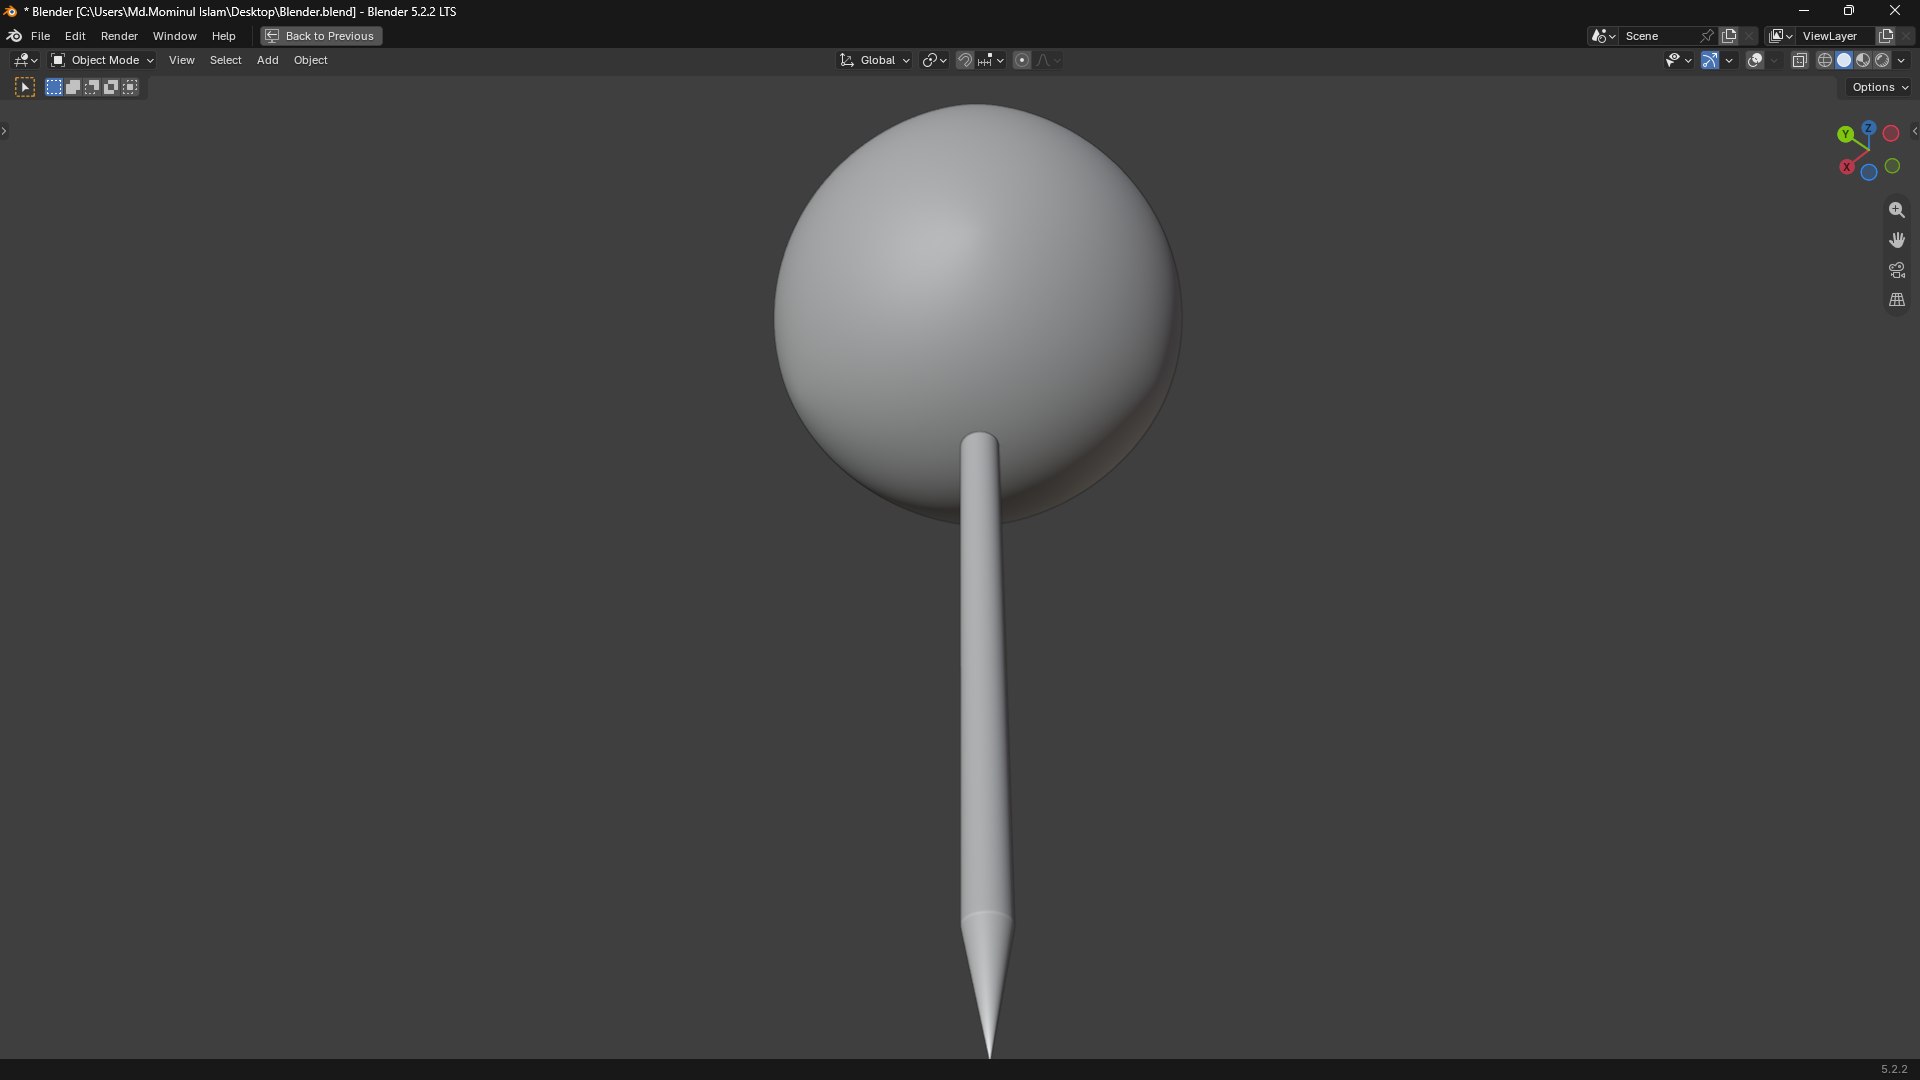Screen dimensions: 1920x1080
Task: Toggle viewport gizmos display
Action: coord(1710,60)
